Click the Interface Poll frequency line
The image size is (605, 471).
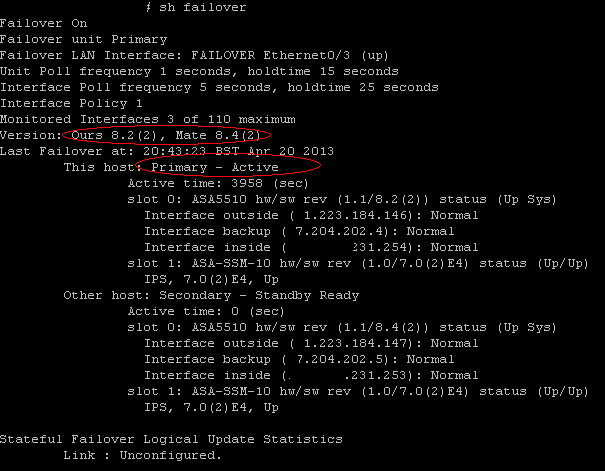click(219, 88)
